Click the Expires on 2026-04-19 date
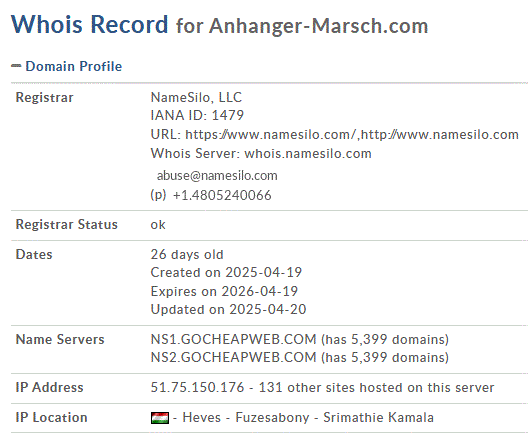The height and width of the screenshot is (439, 529). click(x=224, y=291)
